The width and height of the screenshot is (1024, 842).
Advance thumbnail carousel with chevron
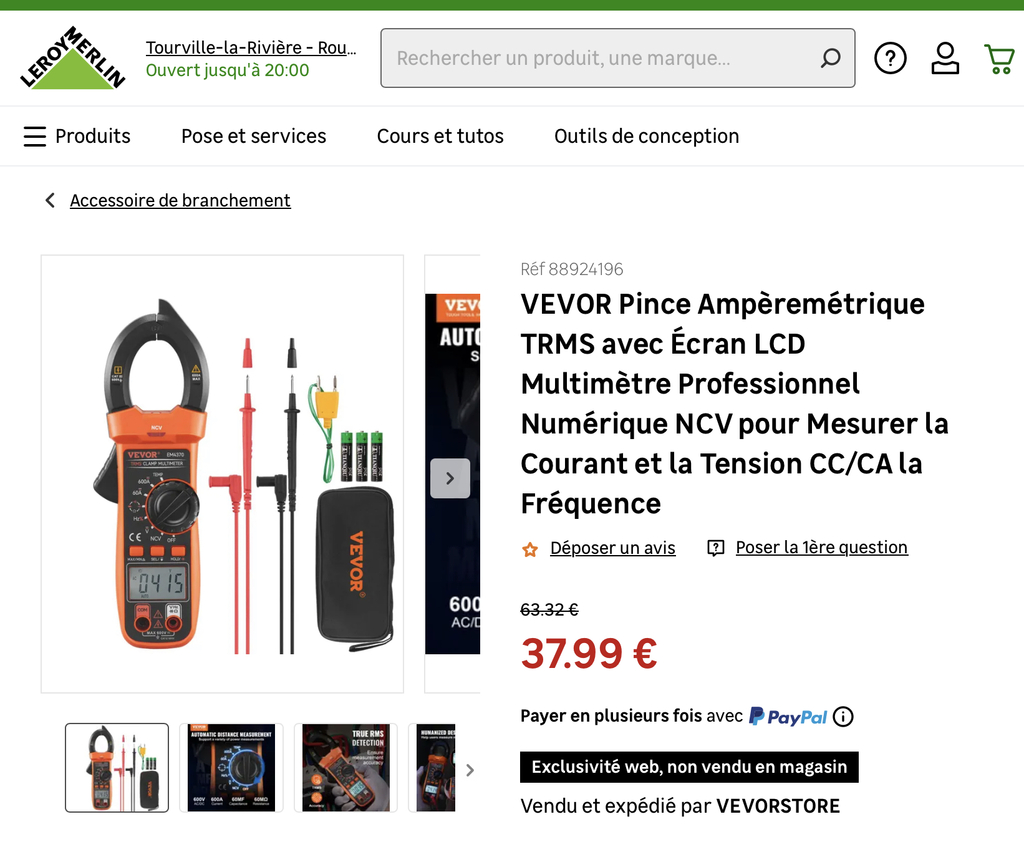click(470, 770)
